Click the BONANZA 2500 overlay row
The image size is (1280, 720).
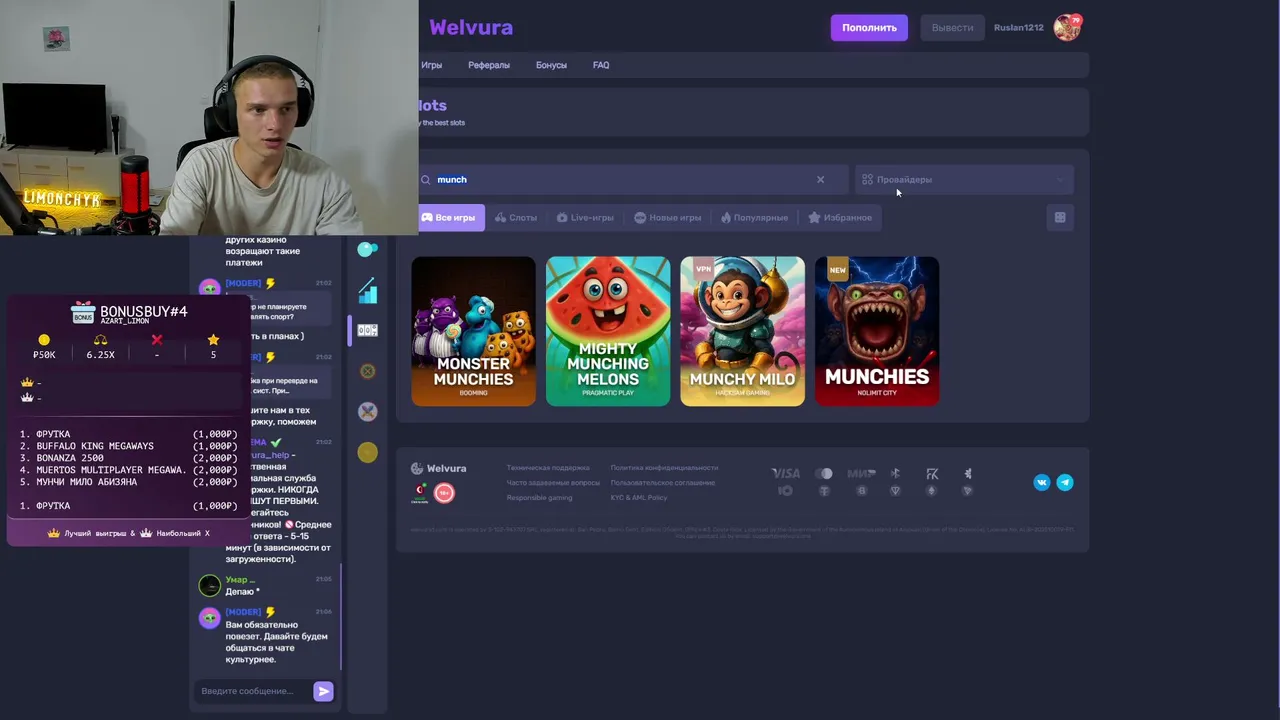(129, 458)
